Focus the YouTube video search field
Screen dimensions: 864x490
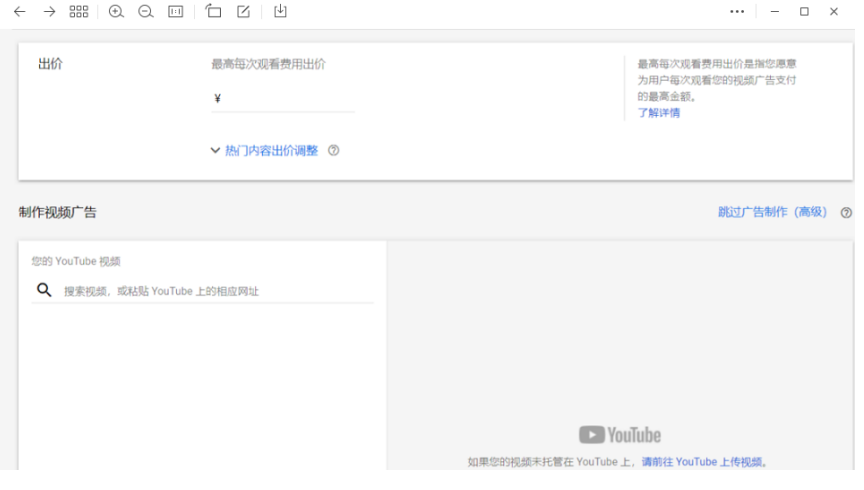(x=203, y=290)
